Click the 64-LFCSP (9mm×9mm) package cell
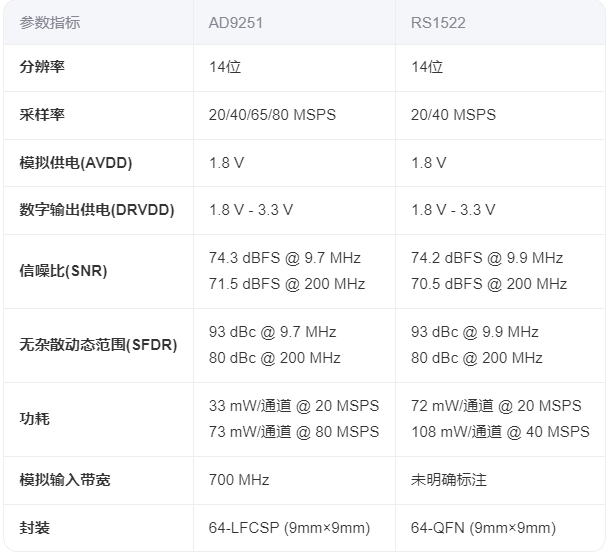This screenshot has height=554, width=609. coord(289,528)
